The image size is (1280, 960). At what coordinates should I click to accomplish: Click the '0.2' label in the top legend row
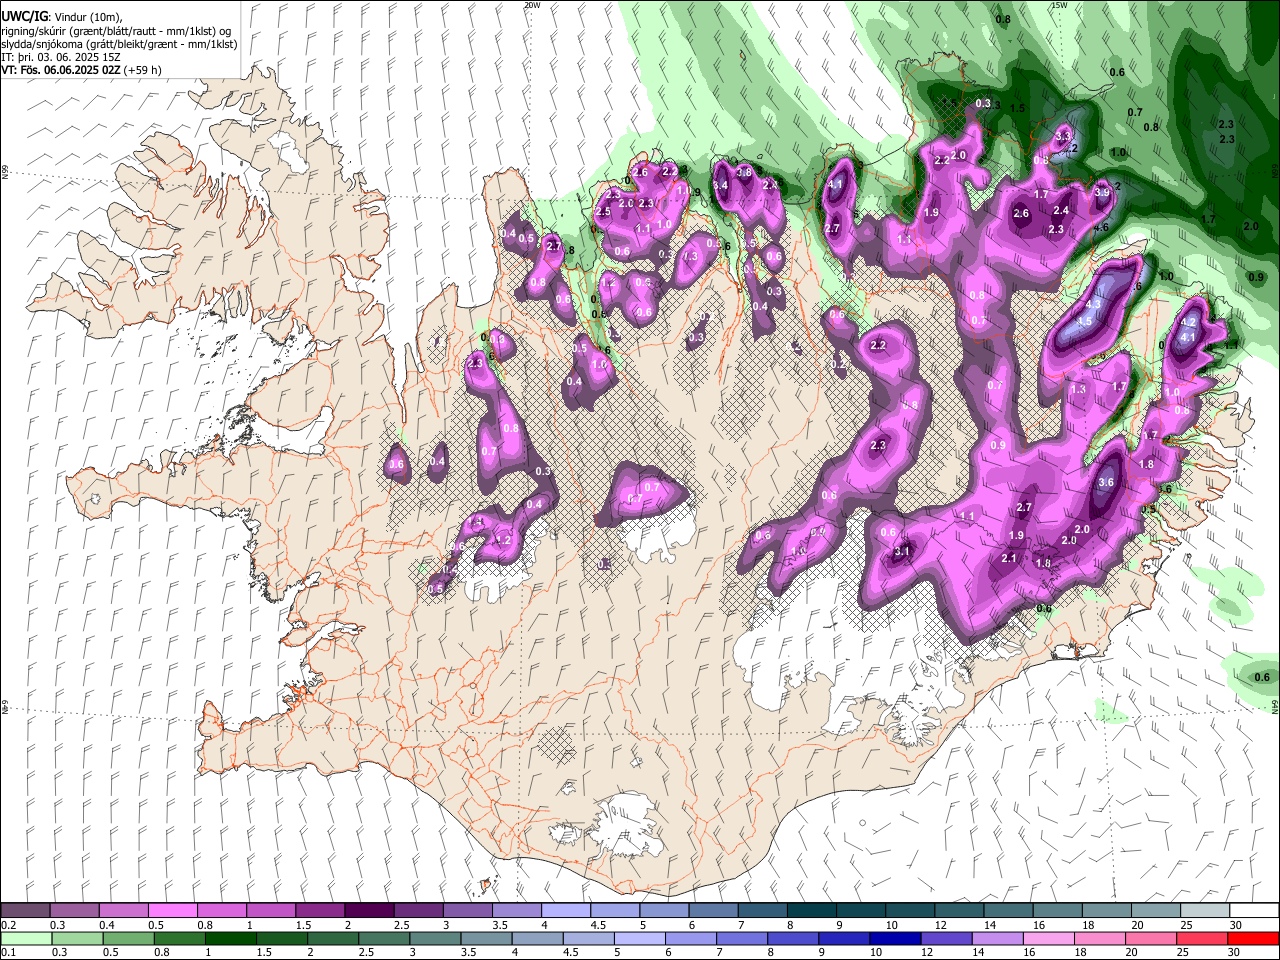(x=8, y=925)
